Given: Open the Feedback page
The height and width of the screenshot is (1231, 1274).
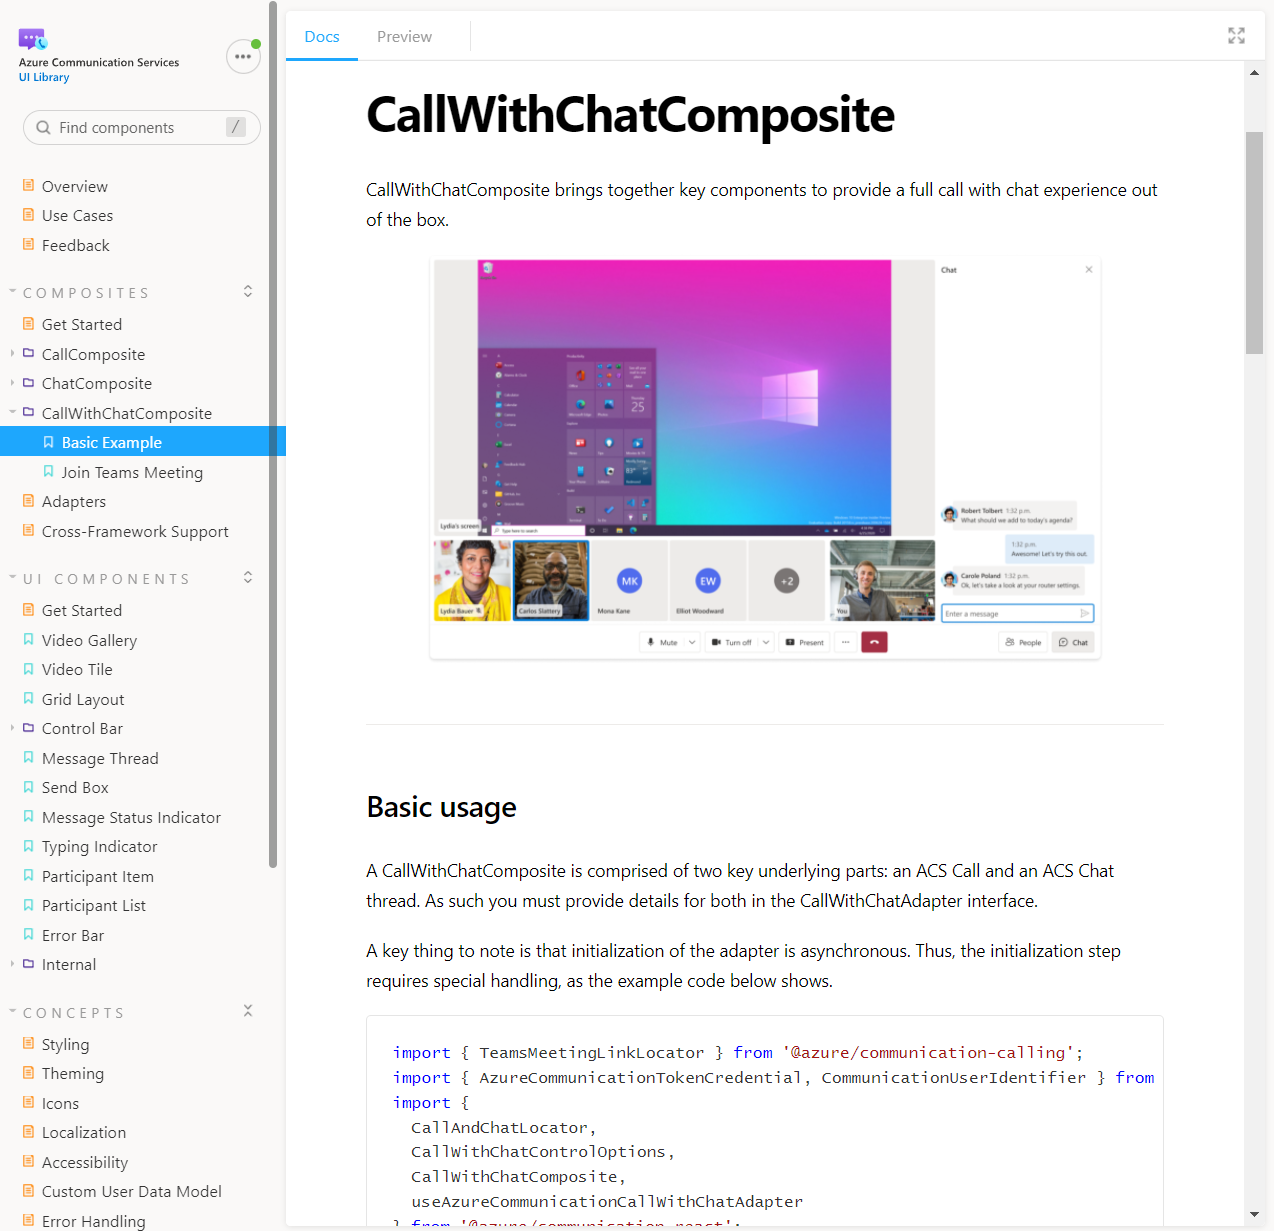Looking at the screenshot, I should pyautogui.click(x=75, y=245).
